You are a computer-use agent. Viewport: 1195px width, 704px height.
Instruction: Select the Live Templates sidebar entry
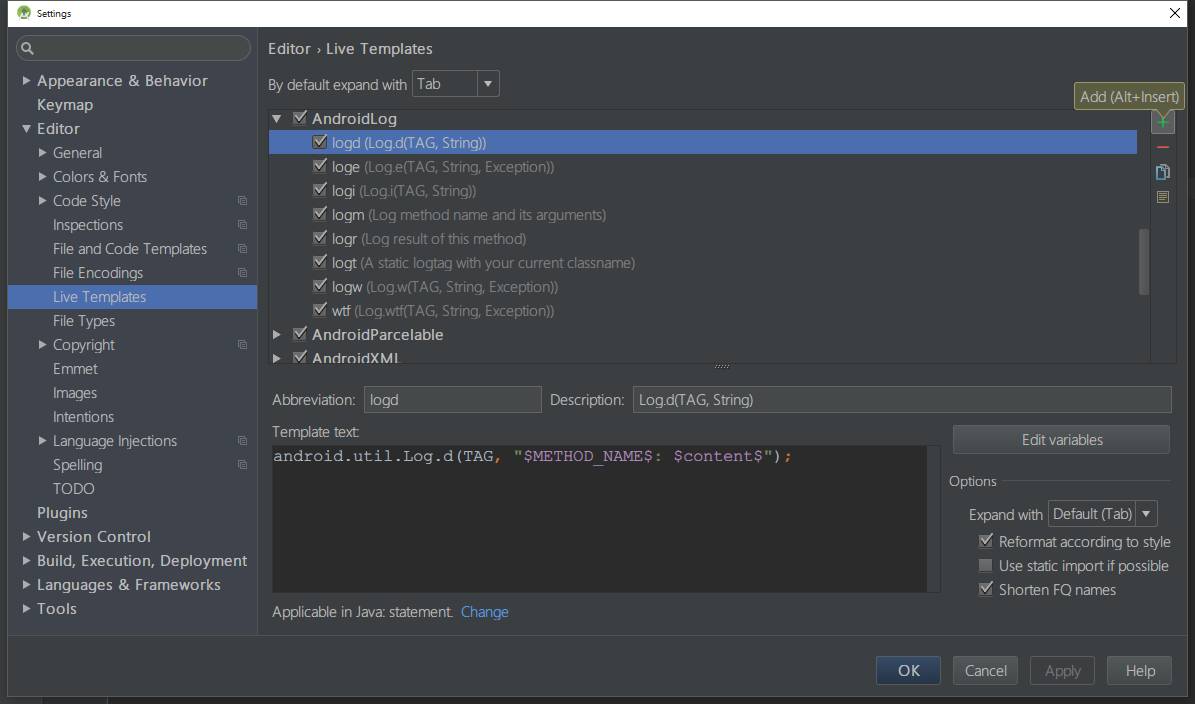pyautogui.click(x=133, y=297)
